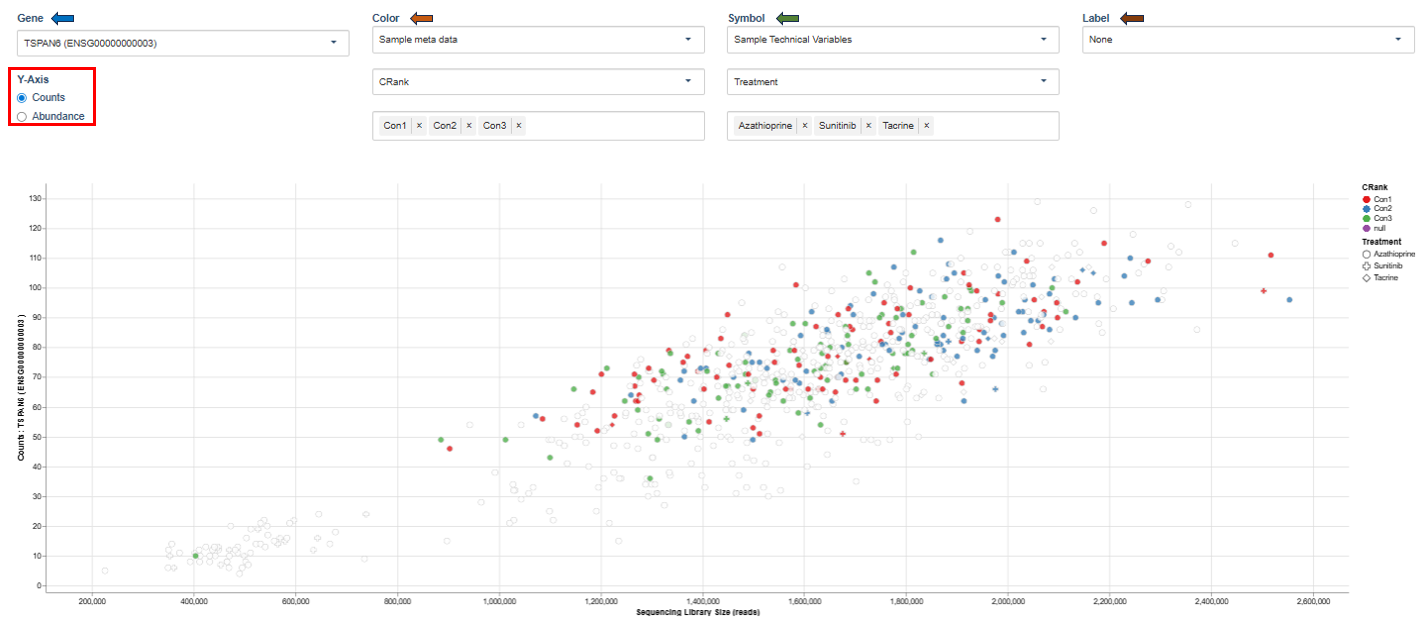Remove the Tacrine chip via its x
This screenshot has height=626, width=1423.
[x=927, y=125]
